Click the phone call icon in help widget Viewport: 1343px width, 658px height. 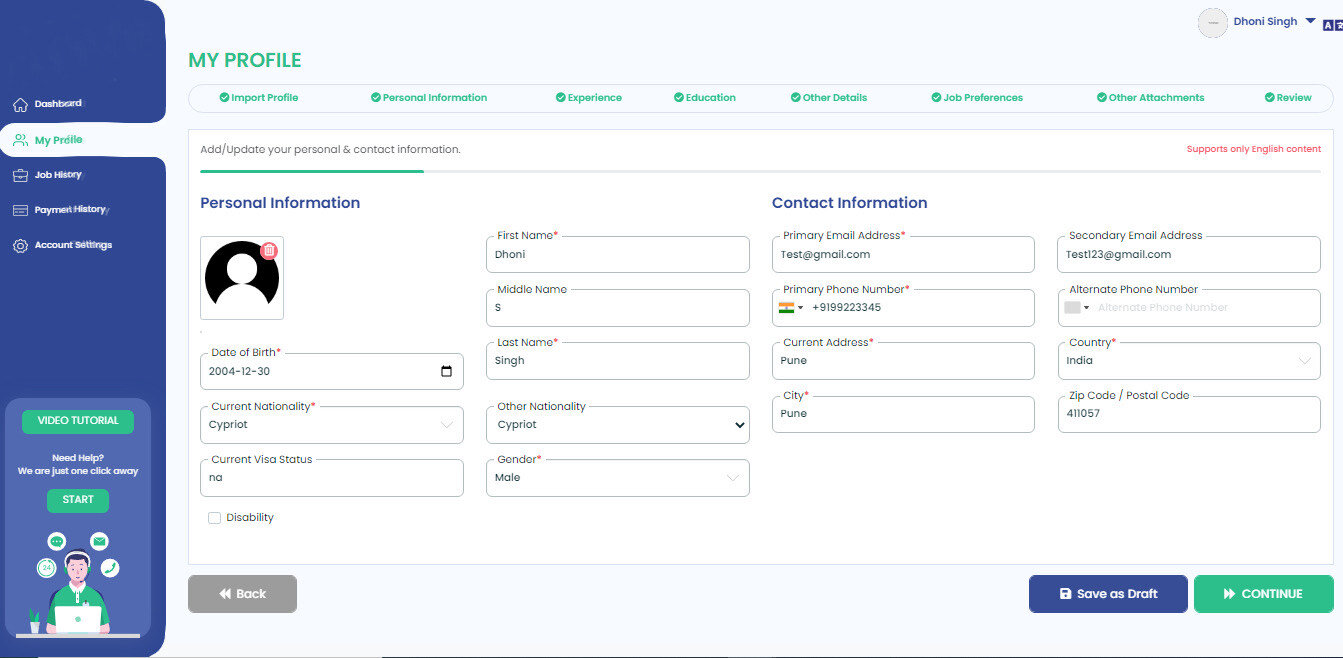[110, 568]
